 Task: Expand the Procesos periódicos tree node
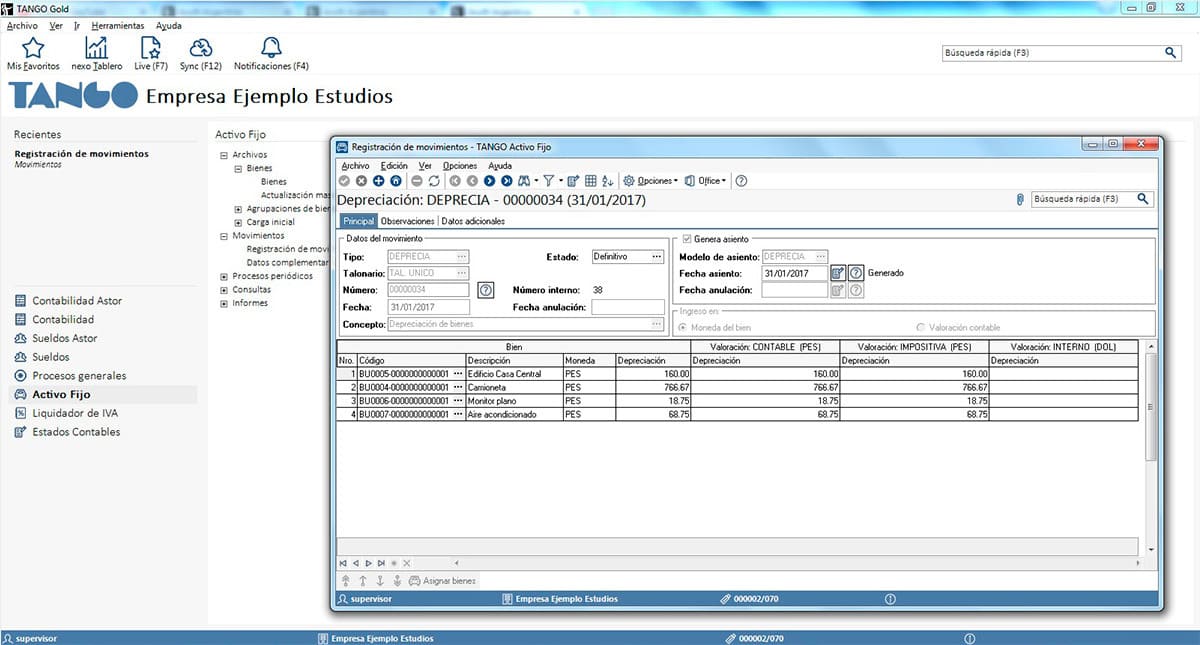(224, 276)
